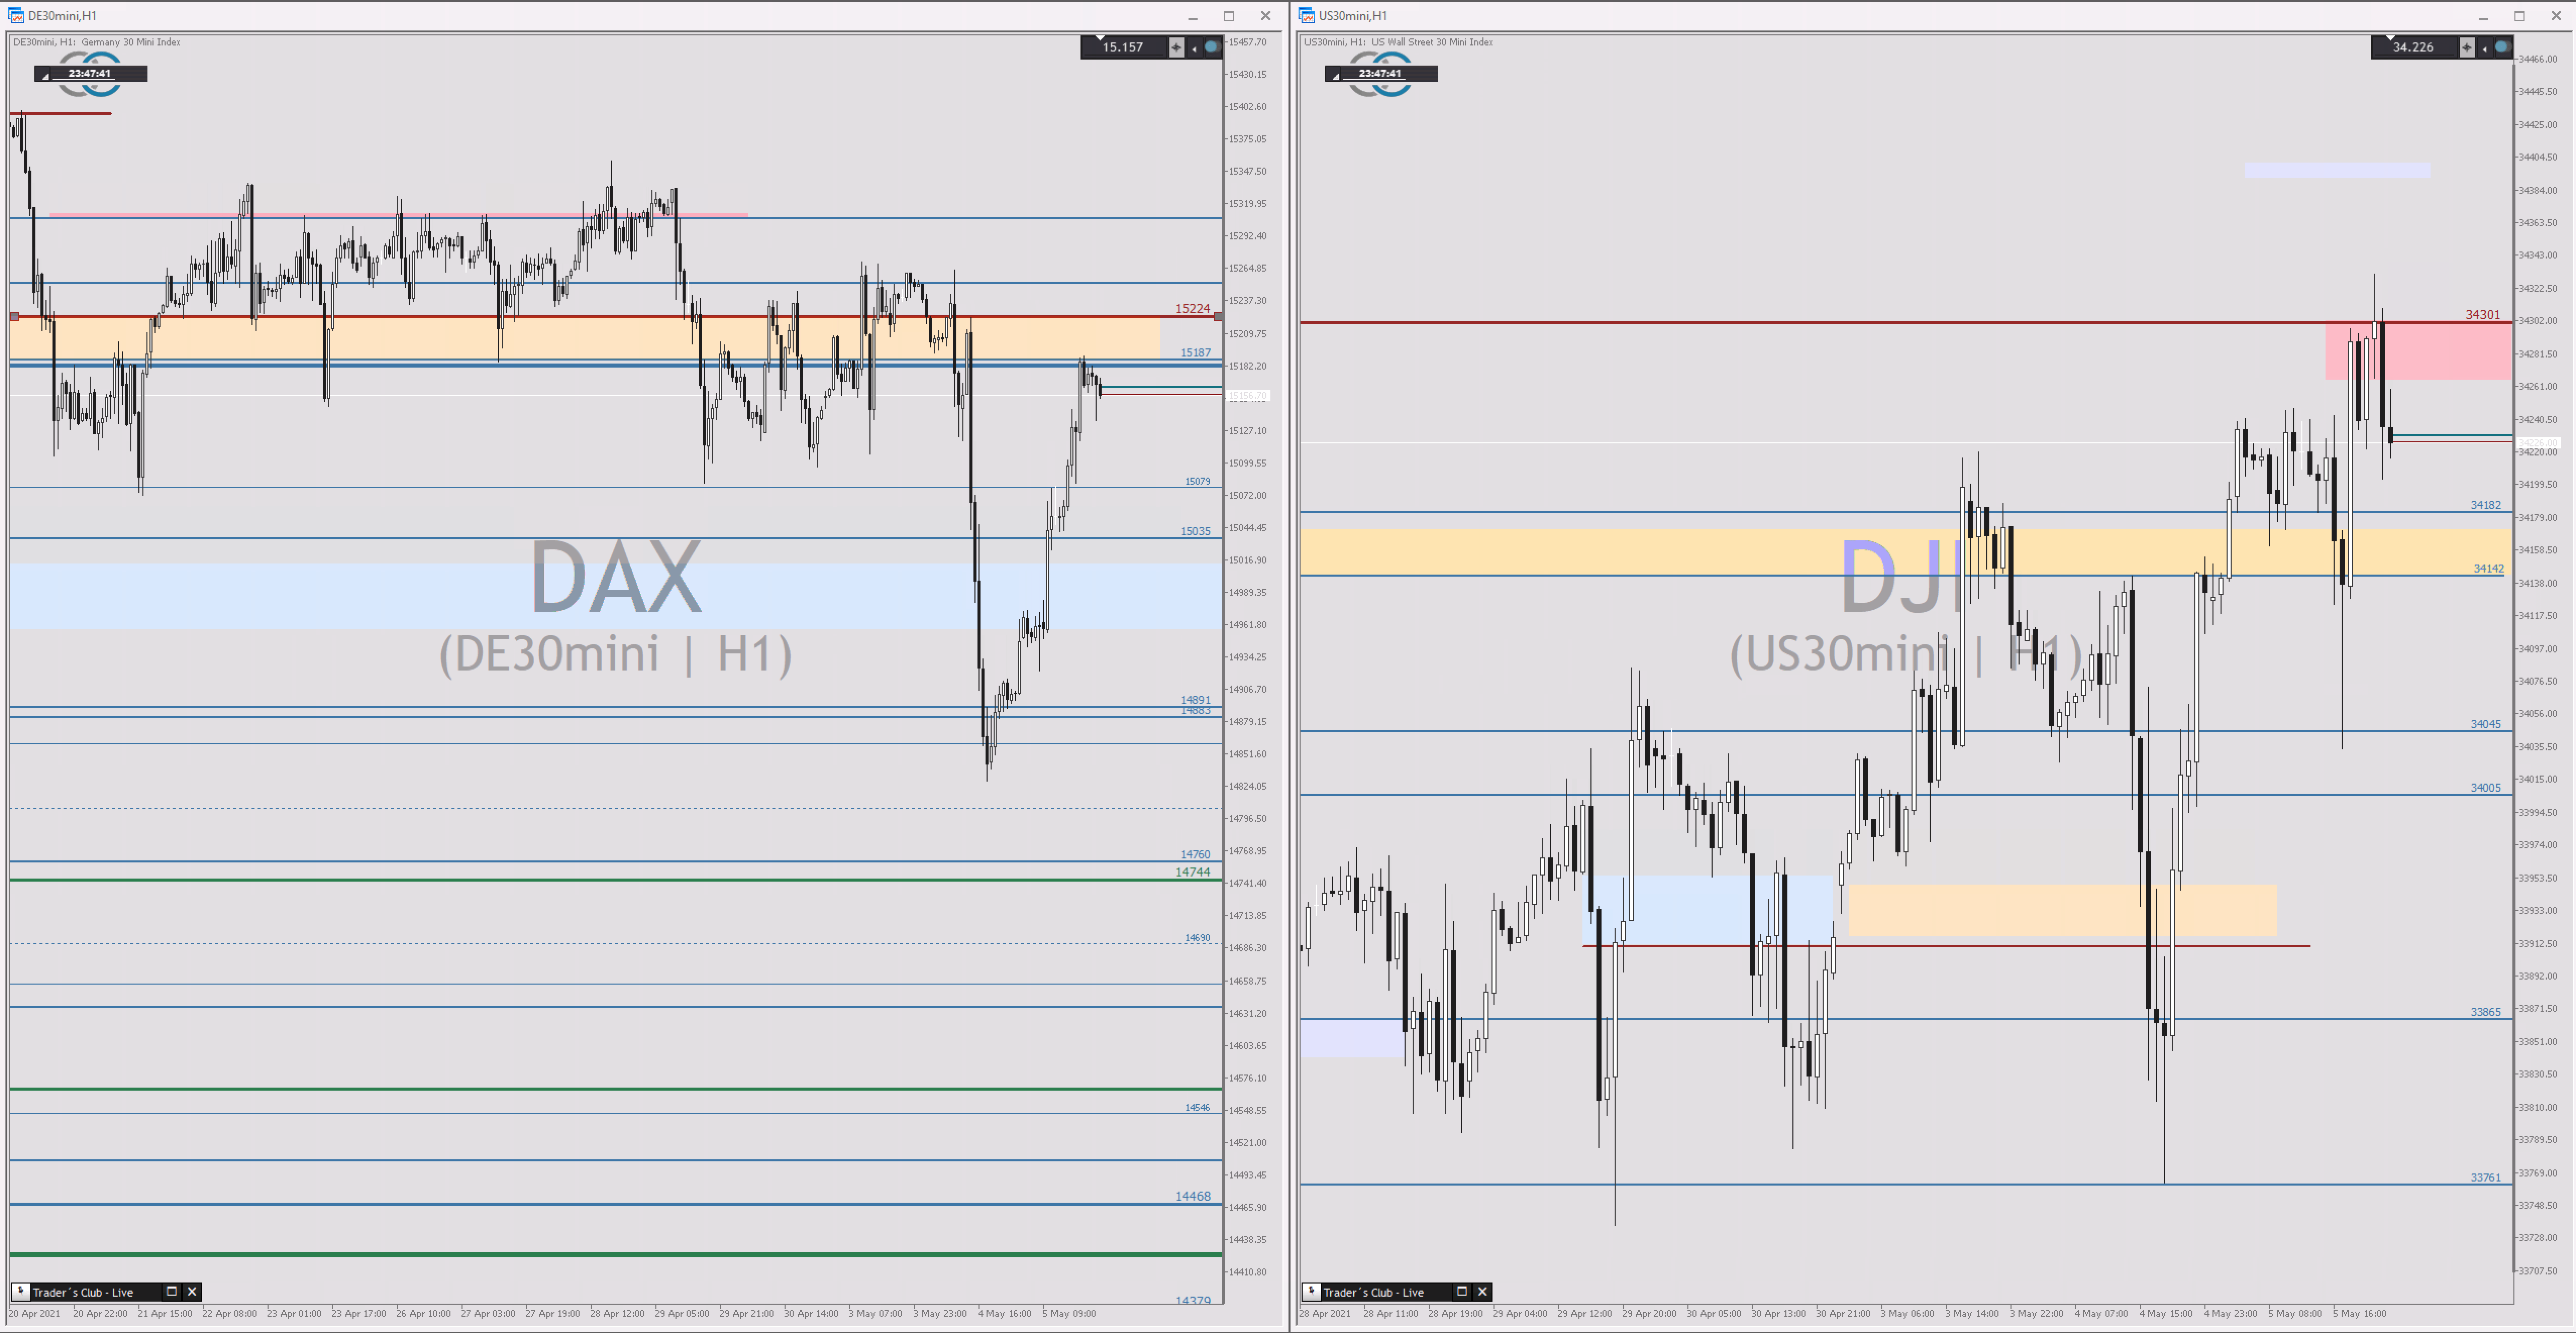Click the '4 May 16:00' time label on DAX axis

coord(1005,1313)
